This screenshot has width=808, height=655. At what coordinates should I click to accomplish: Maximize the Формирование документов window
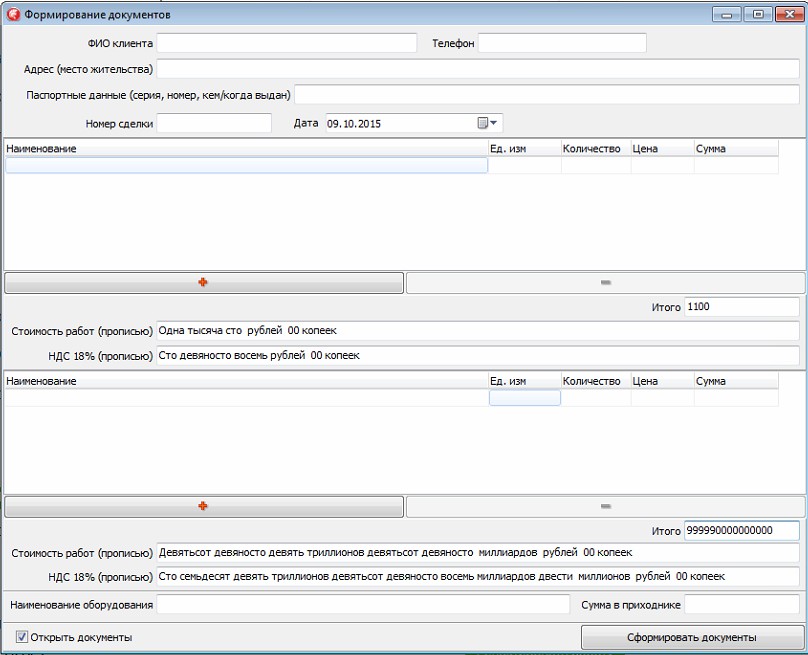(758, 14)
